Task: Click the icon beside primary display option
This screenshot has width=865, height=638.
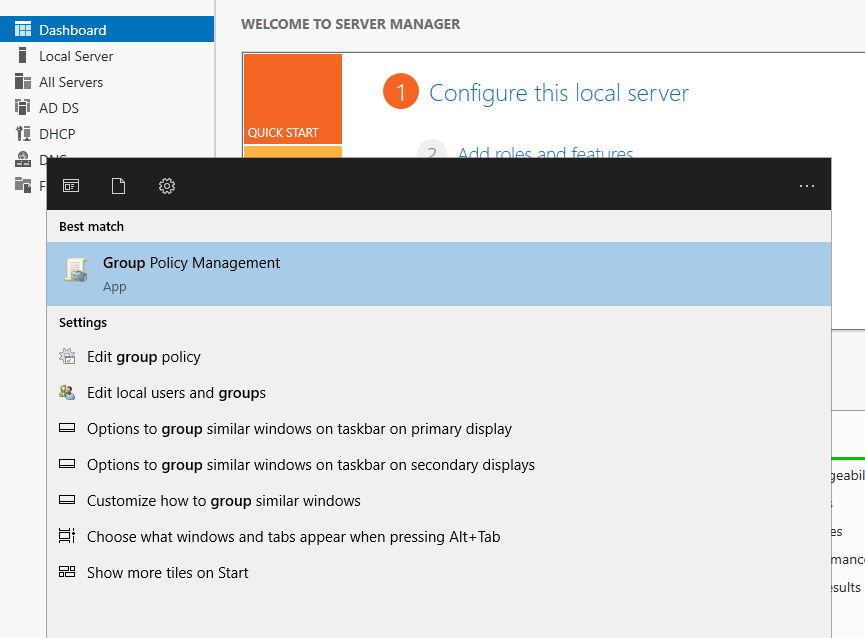Action: coord(67,428)
